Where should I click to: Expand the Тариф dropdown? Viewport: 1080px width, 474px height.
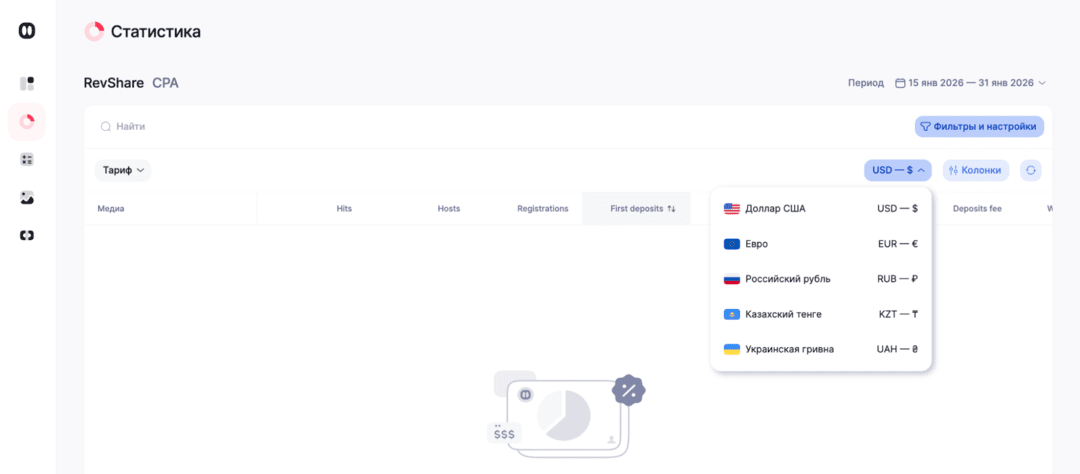coord(123,170)
